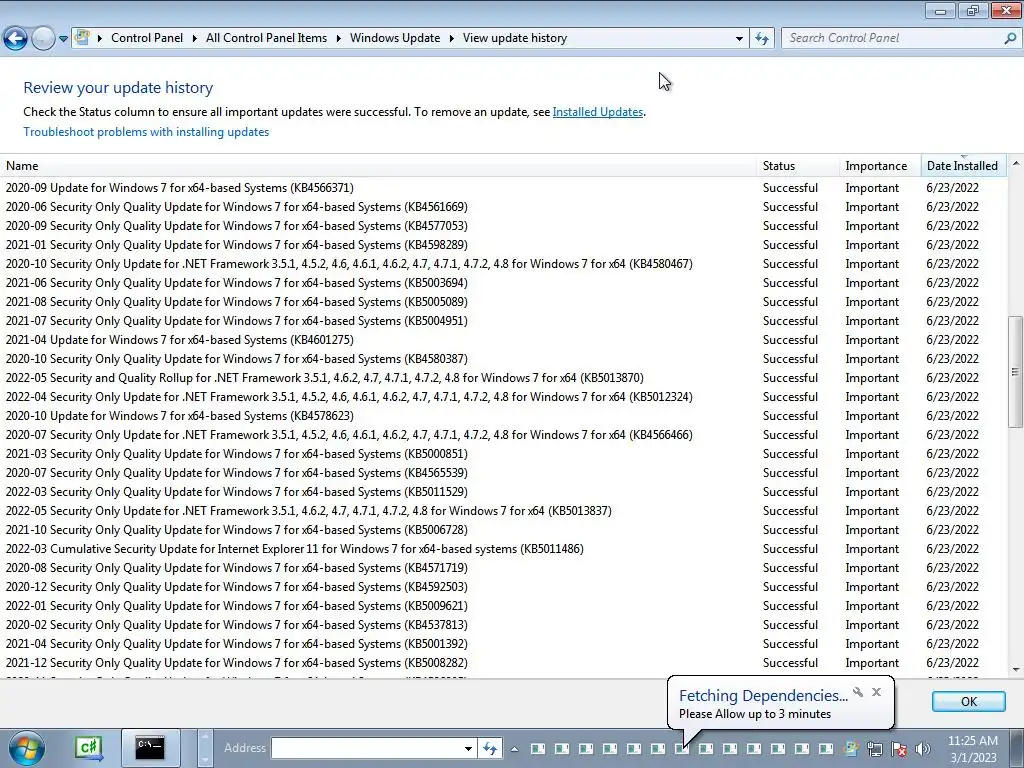Select the KB4578623 update row
Viewport: 1024px width, 768px height.
point(503,415)
